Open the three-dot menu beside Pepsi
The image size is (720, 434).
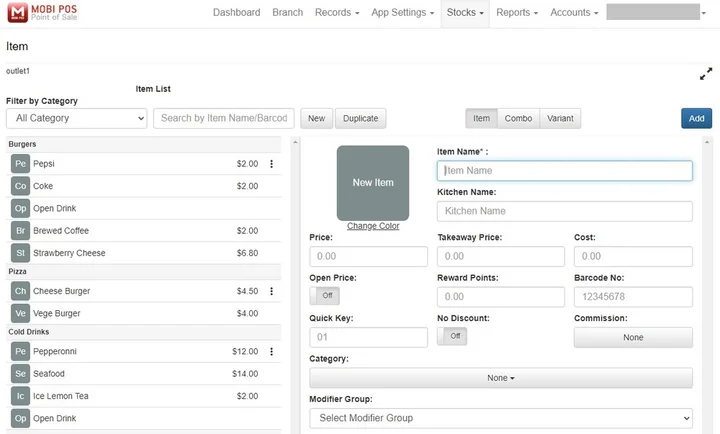pyautogui.click(x=271, y=164)
